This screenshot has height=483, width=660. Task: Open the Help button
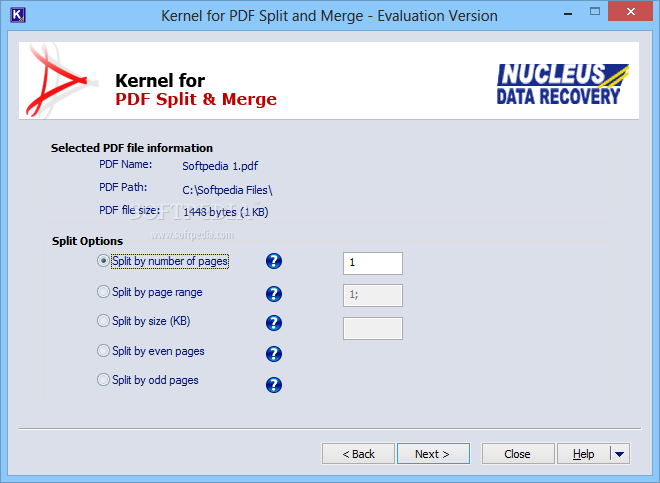coord(583,454)
